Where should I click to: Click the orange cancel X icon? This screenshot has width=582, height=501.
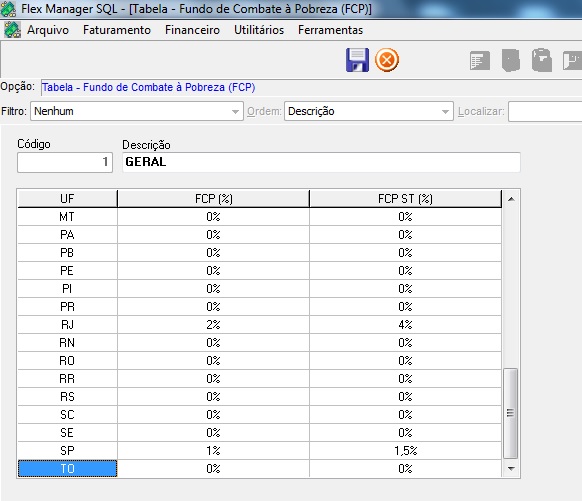pyautogui.click(x=387, y=60)
